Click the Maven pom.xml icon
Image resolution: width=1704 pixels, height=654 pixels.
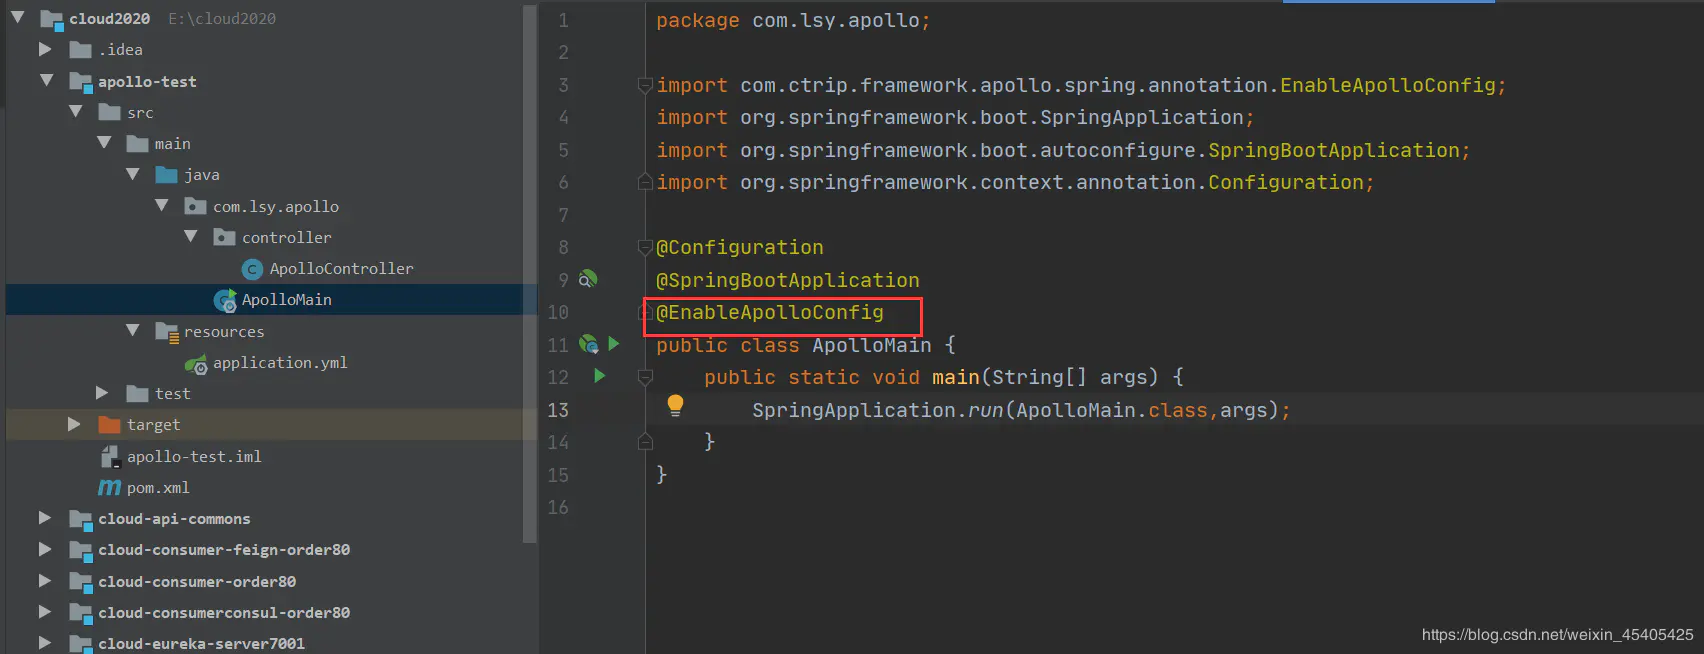109,488
